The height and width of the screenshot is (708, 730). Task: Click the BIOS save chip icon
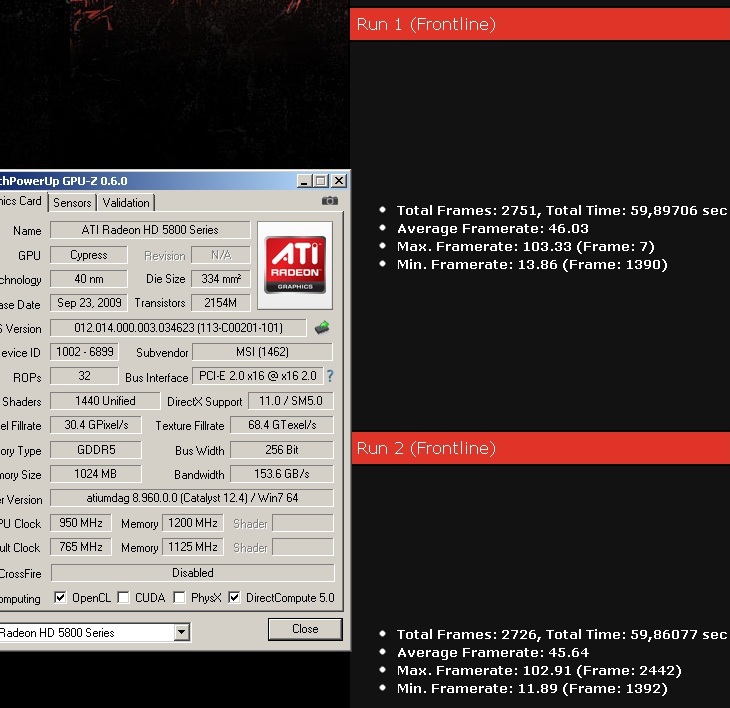[322, 327]
